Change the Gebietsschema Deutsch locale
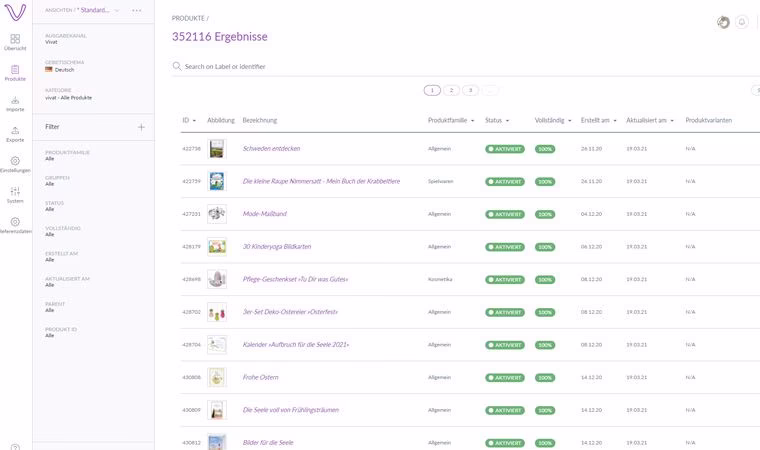Viewport: 760px width, 450px height. (x=65, y=70)
